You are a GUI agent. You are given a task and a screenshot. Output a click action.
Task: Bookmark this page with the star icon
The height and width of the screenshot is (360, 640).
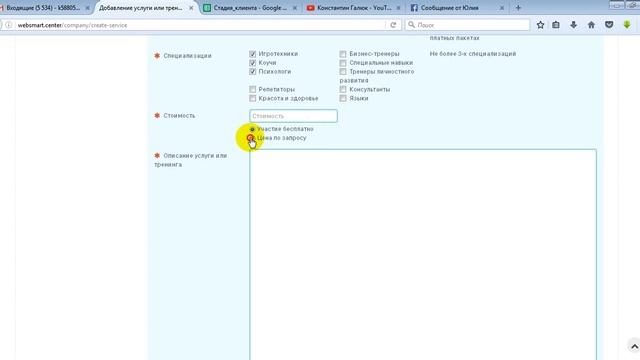[540, 25]
